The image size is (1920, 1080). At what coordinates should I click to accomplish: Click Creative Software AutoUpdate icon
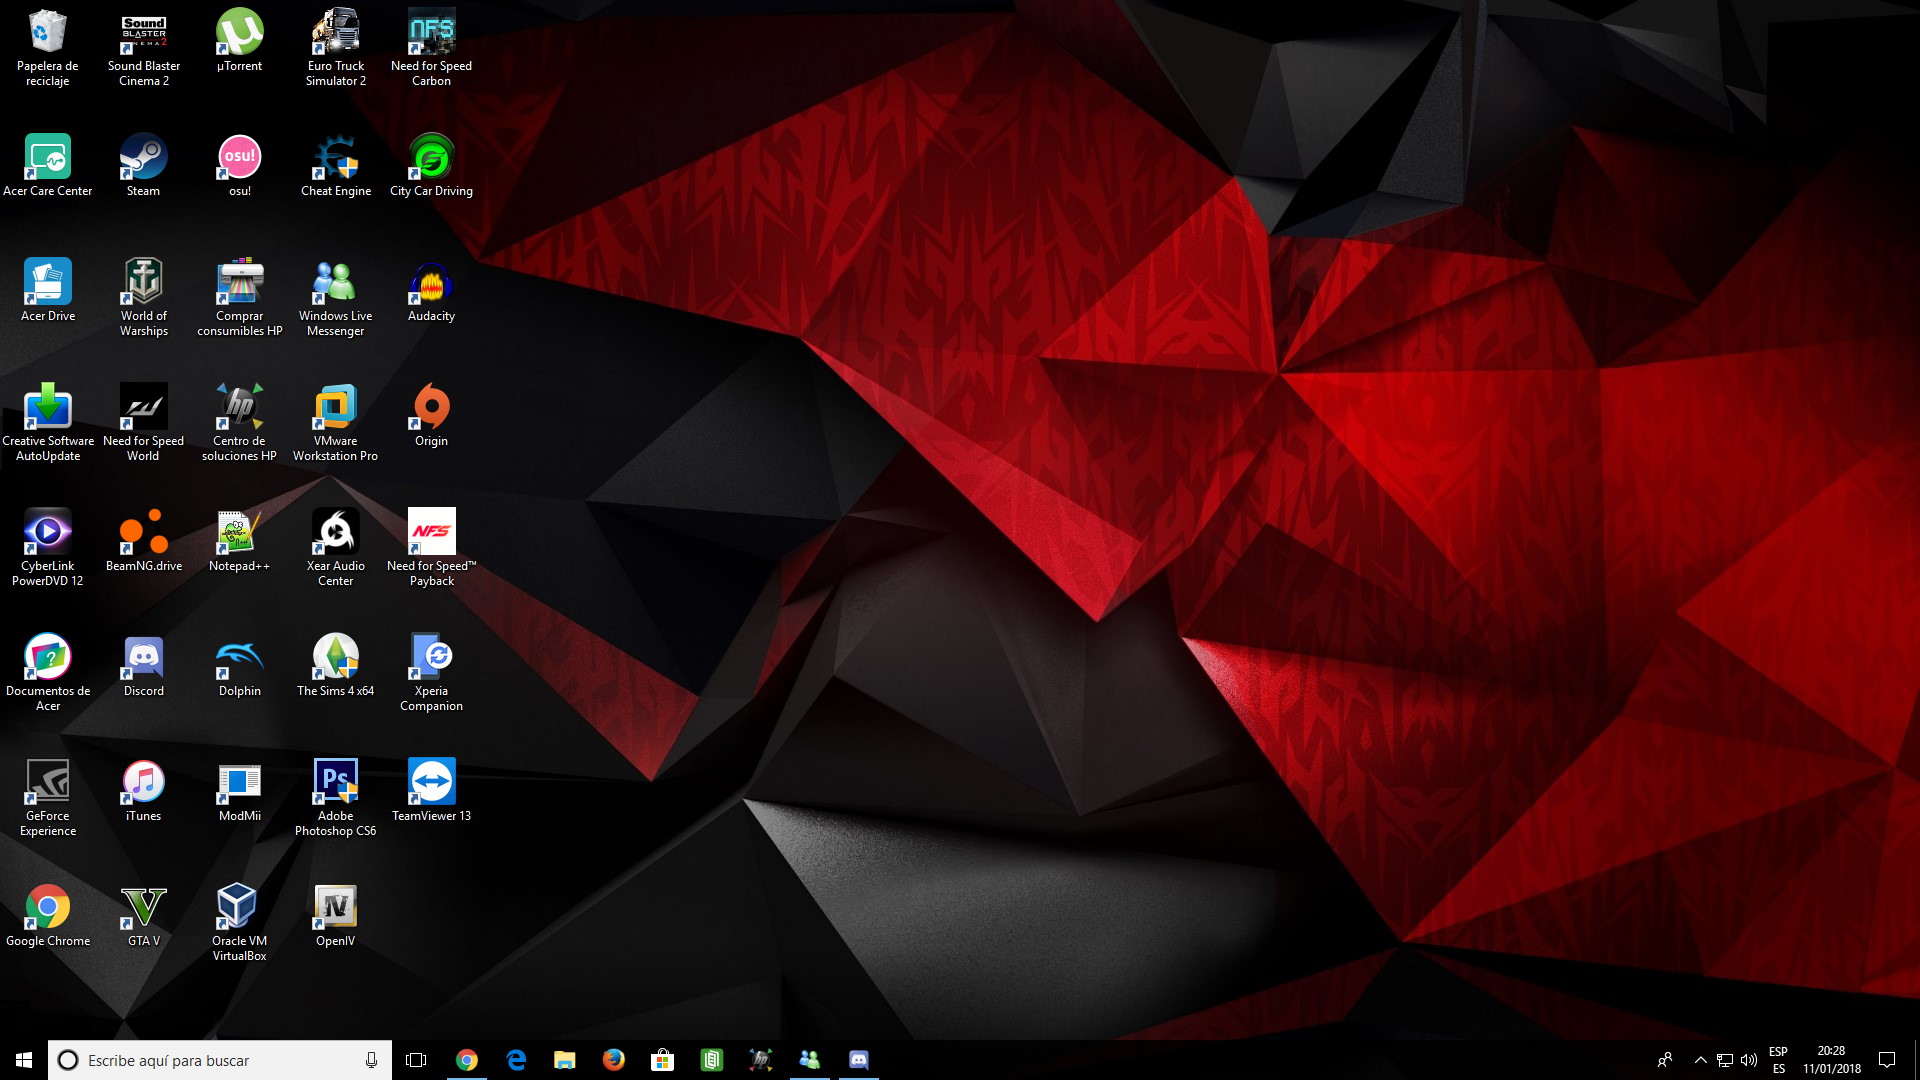pos(48,422)
